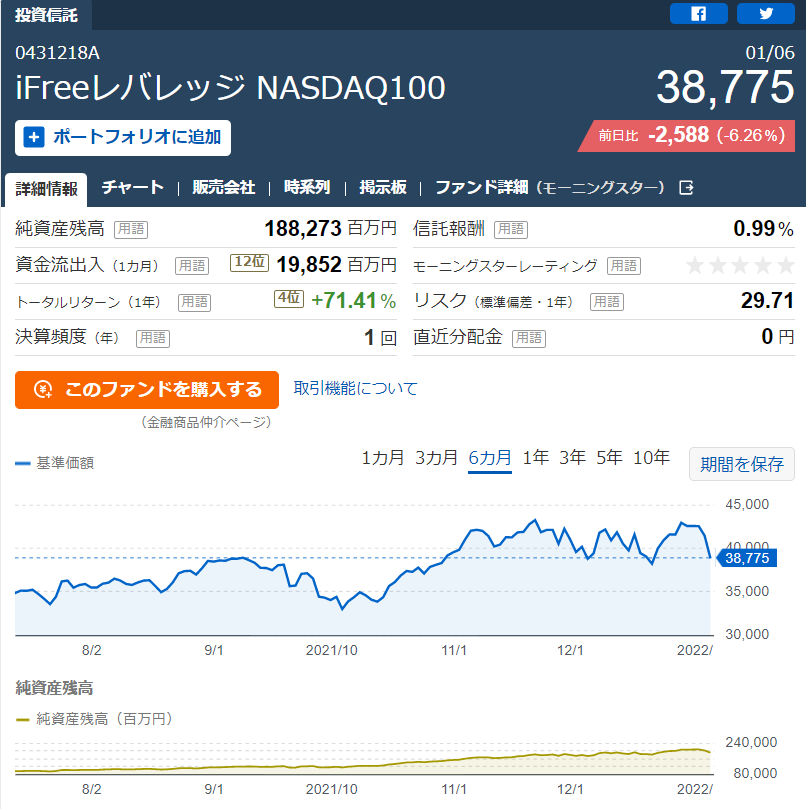Click the Morningstar star rating
This screenshot has width=806, height=809.
(x=740, y=266)
